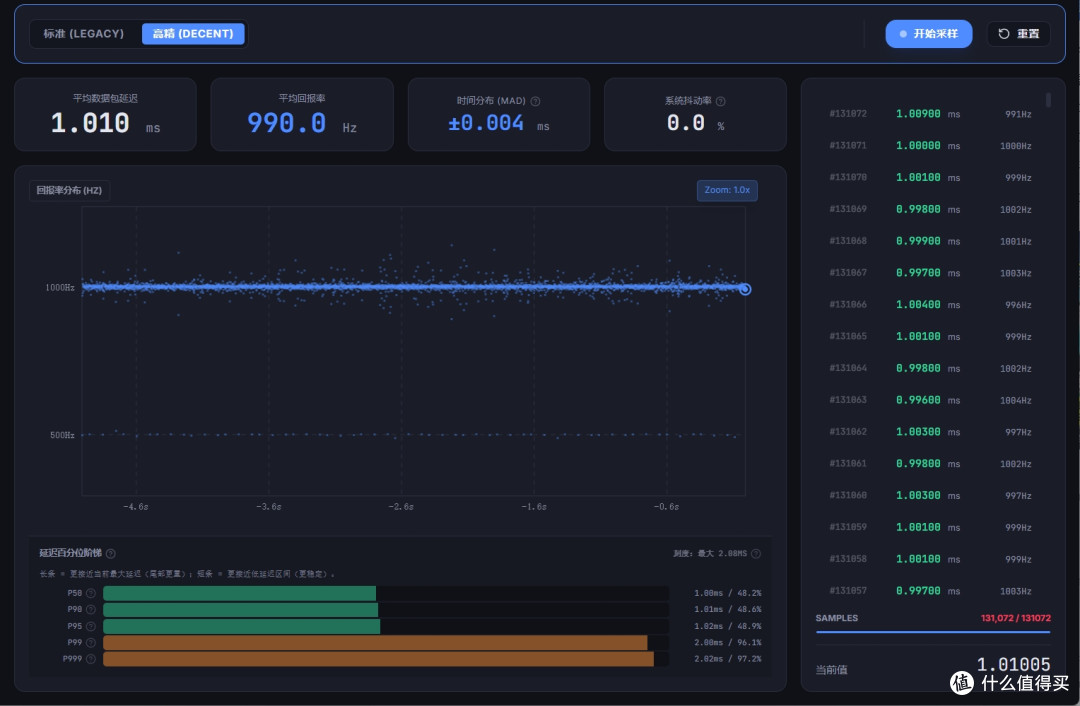This screenshot has height=706, width=1080.
Task: Click the 回报率分布 (HZ) chart label
Action: coord(69,190)
